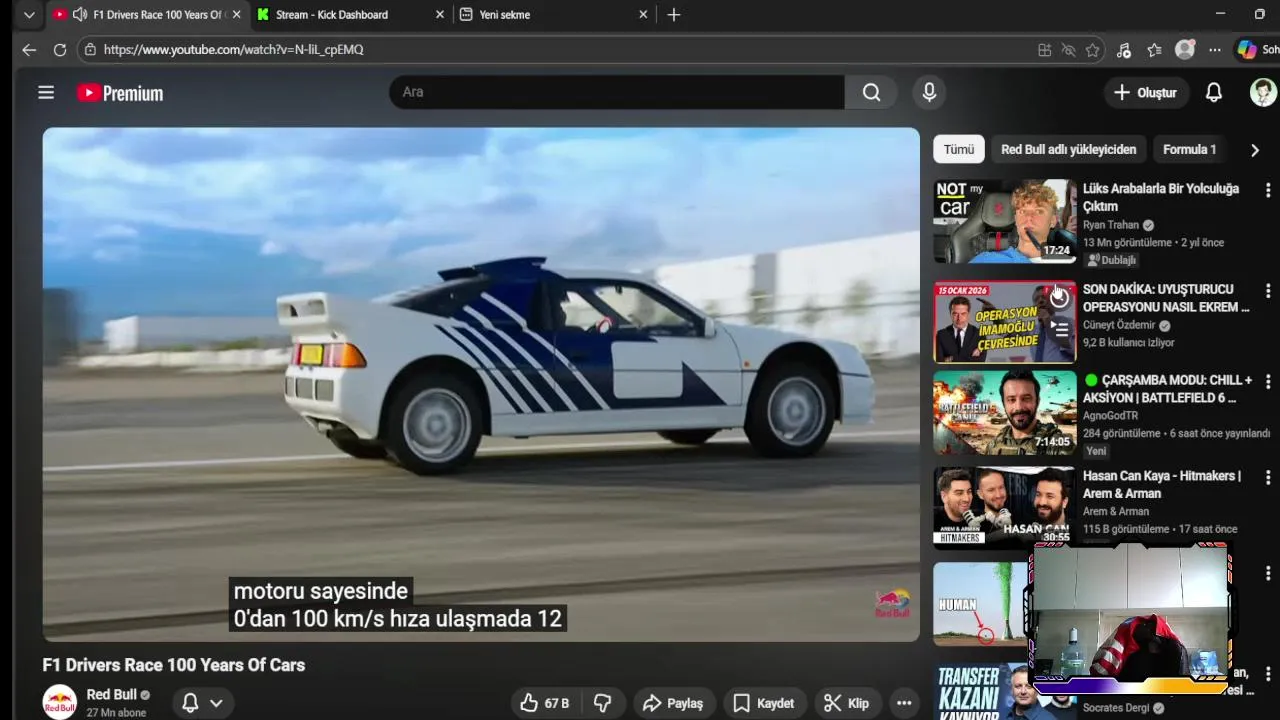This screenshot has width=1280, height=720.
Task: Click the 27 Mn abone subscriber count
Action: tap(116, 713)
